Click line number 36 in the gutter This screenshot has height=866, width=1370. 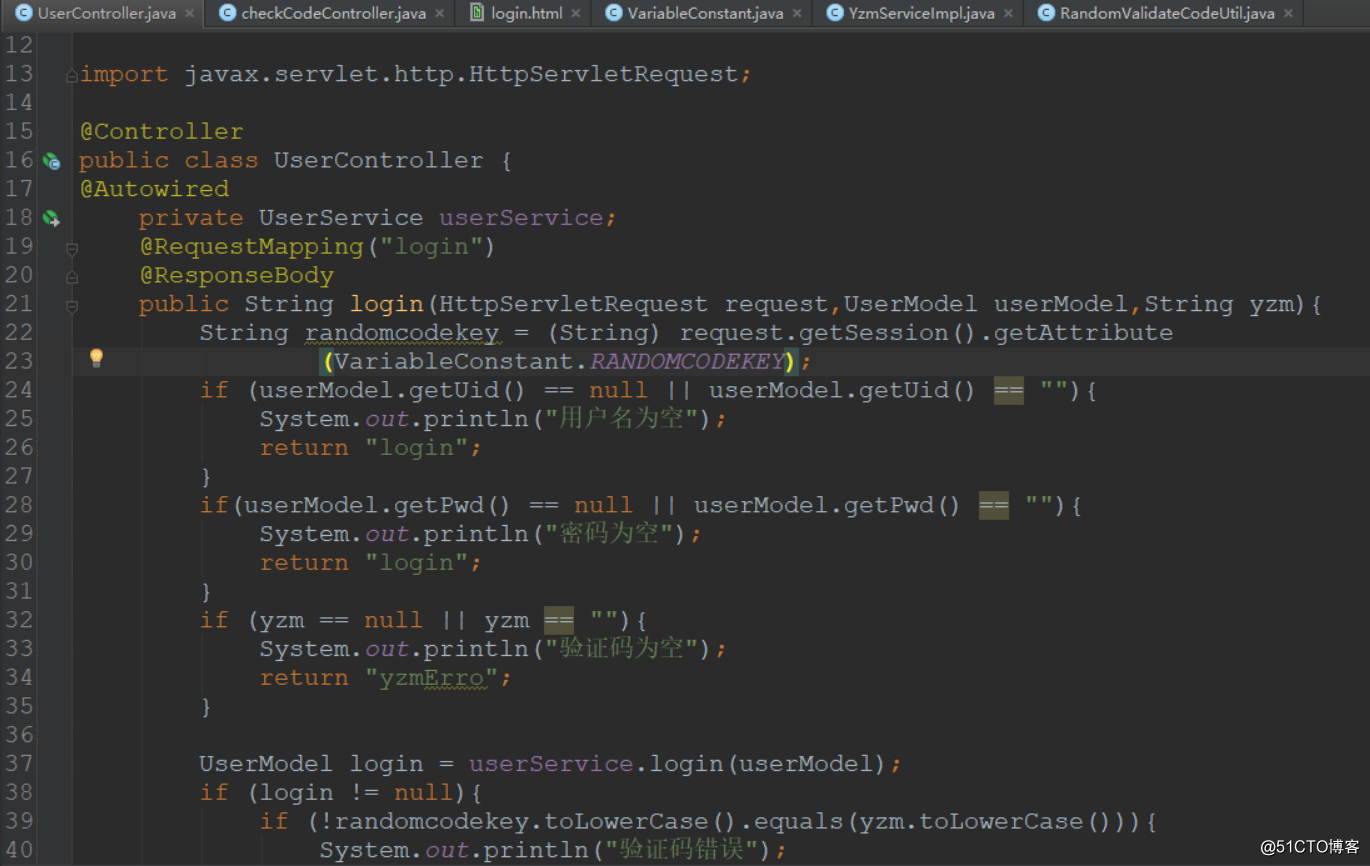[x=19, y=735]
